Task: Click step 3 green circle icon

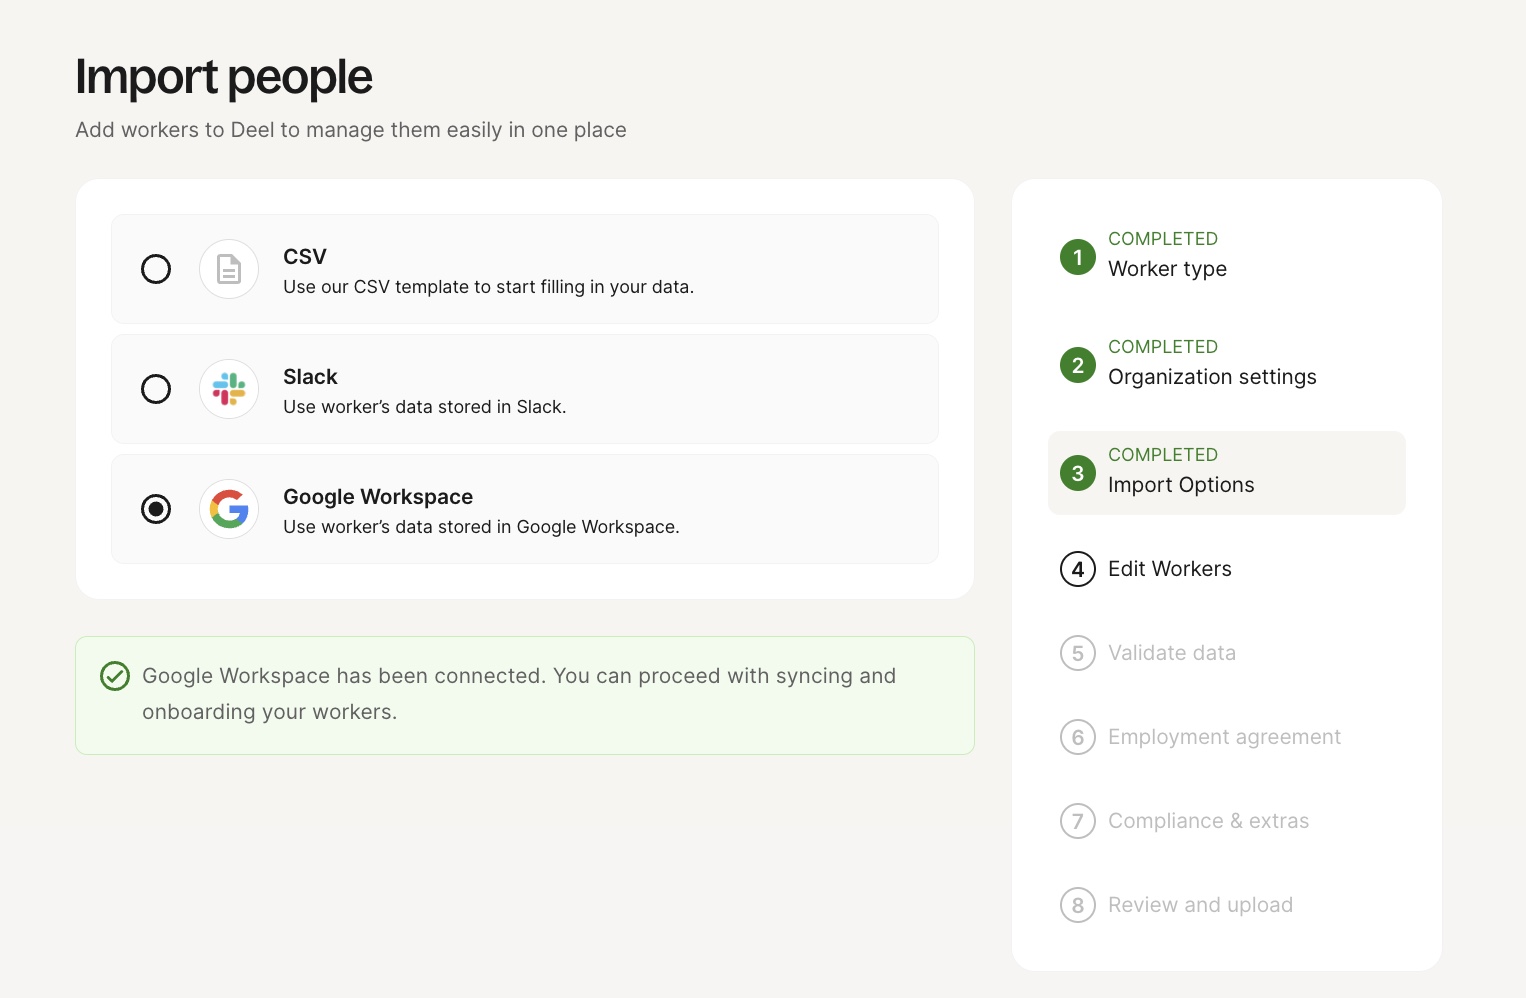Action: coord(1078,473)
